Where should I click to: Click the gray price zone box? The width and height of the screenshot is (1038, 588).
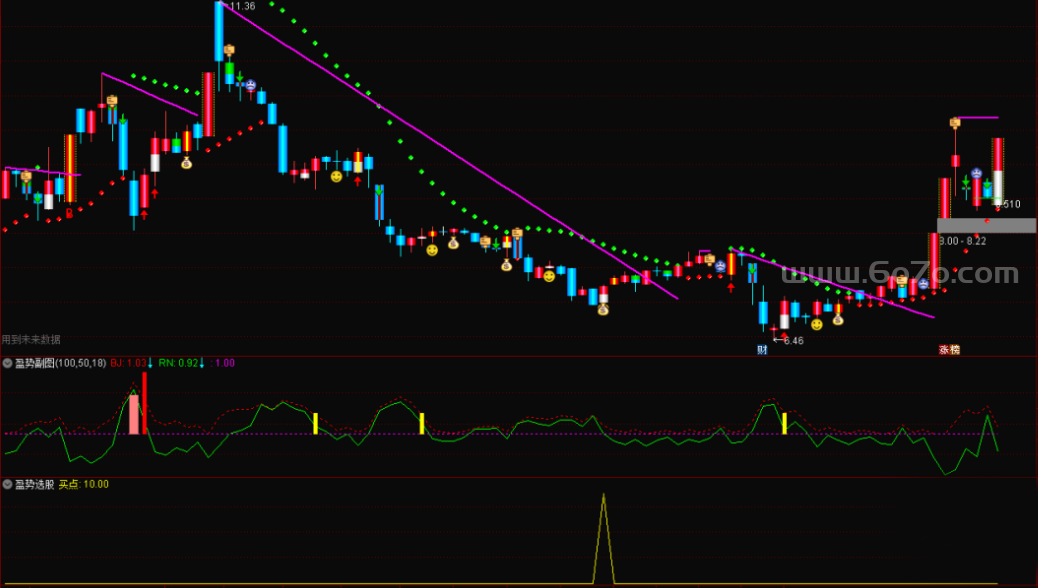(x=986, y=226)
